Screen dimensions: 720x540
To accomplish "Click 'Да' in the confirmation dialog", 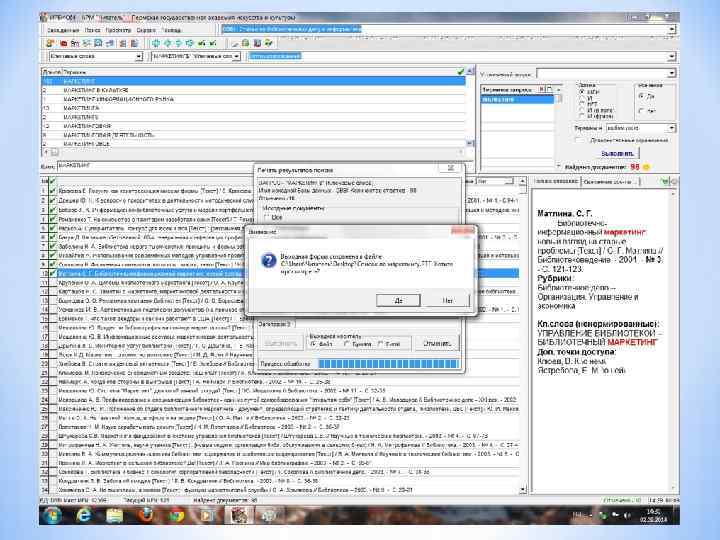I will coord(398,300).
